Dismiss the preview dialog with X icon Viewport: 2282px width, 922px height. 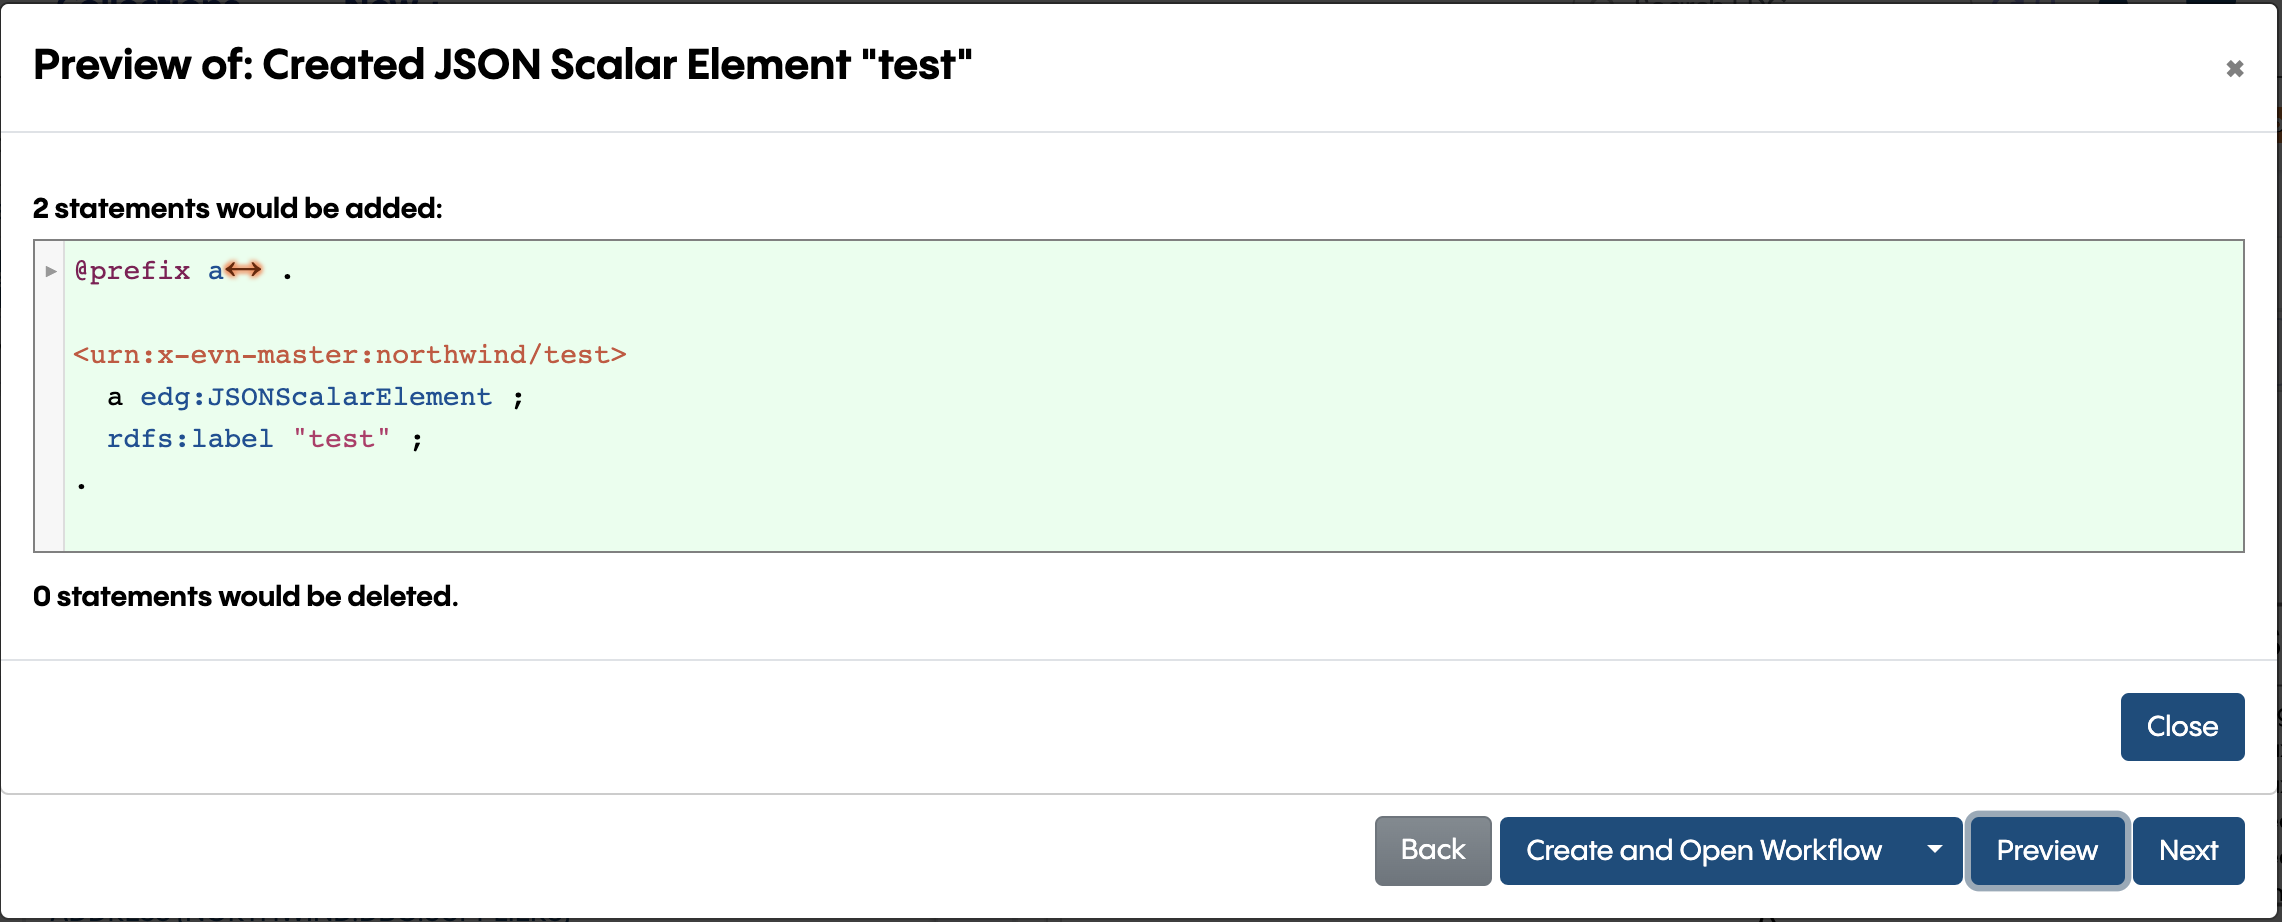coord(2234,68)
